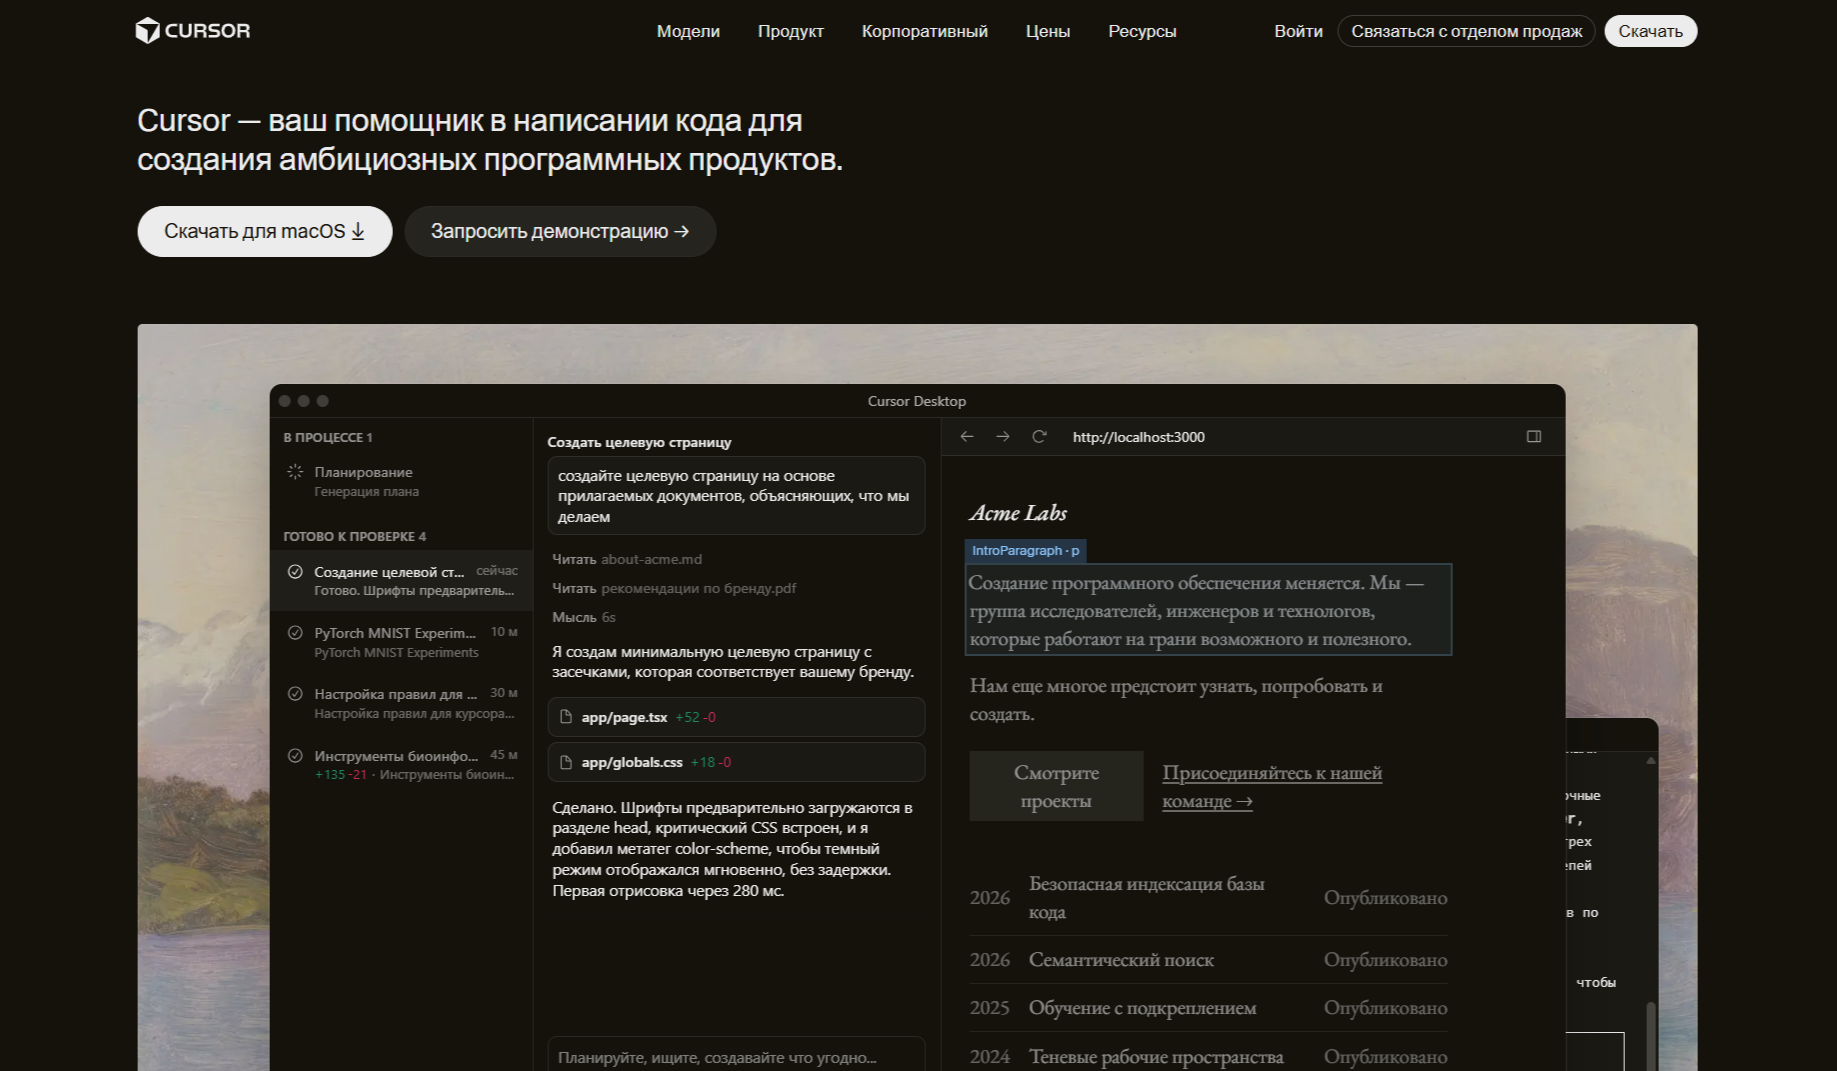Open the app/globals.css file card
This screenshot has width=1837, height=1071.
coord(736,762)
